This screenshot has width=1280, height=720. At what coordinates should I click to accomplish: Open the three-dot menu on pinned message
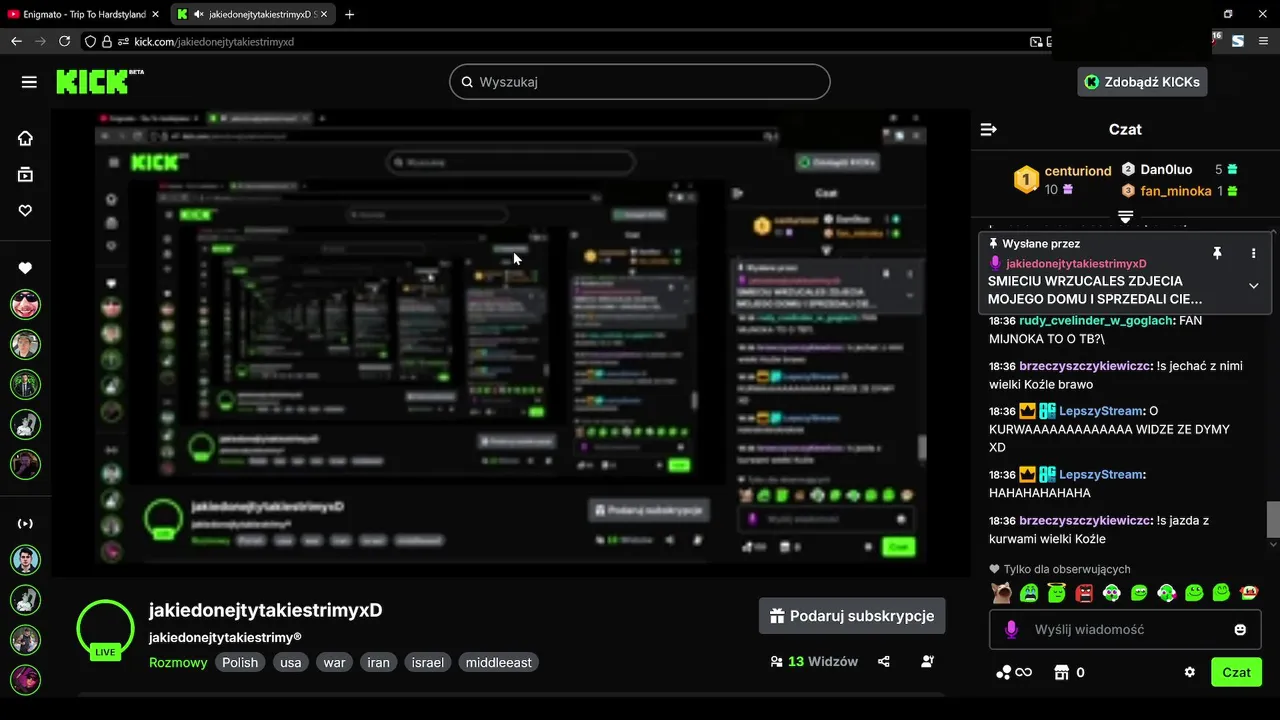tap(1253, 254)
